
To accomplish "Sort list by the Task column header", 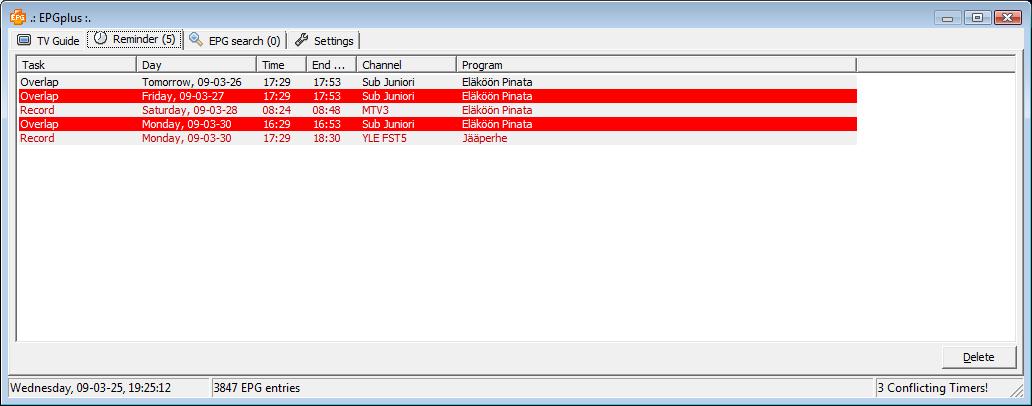I will pyautogui.click(x=76, y=65).
